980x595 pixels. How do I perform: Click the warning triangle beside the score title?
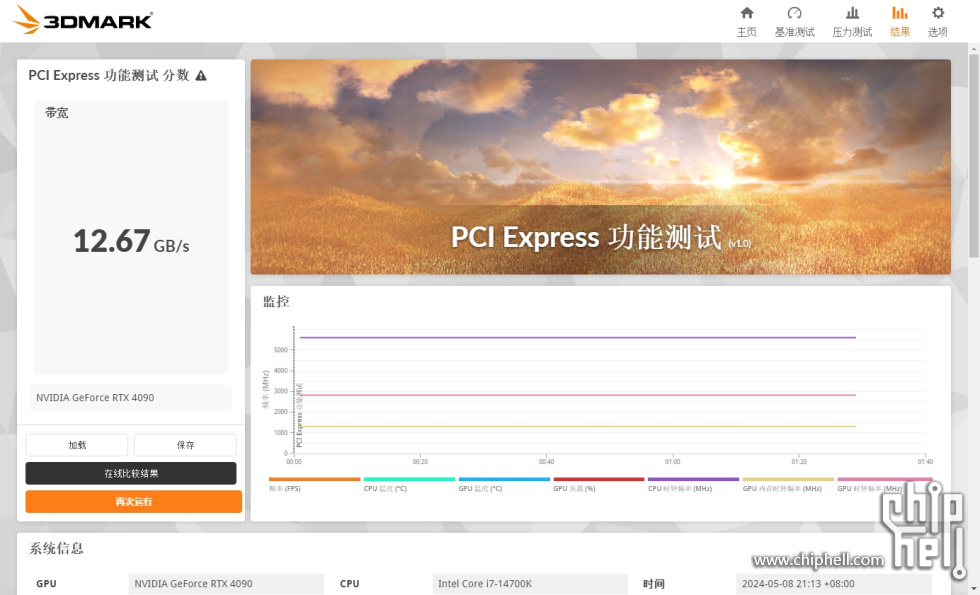201,76
